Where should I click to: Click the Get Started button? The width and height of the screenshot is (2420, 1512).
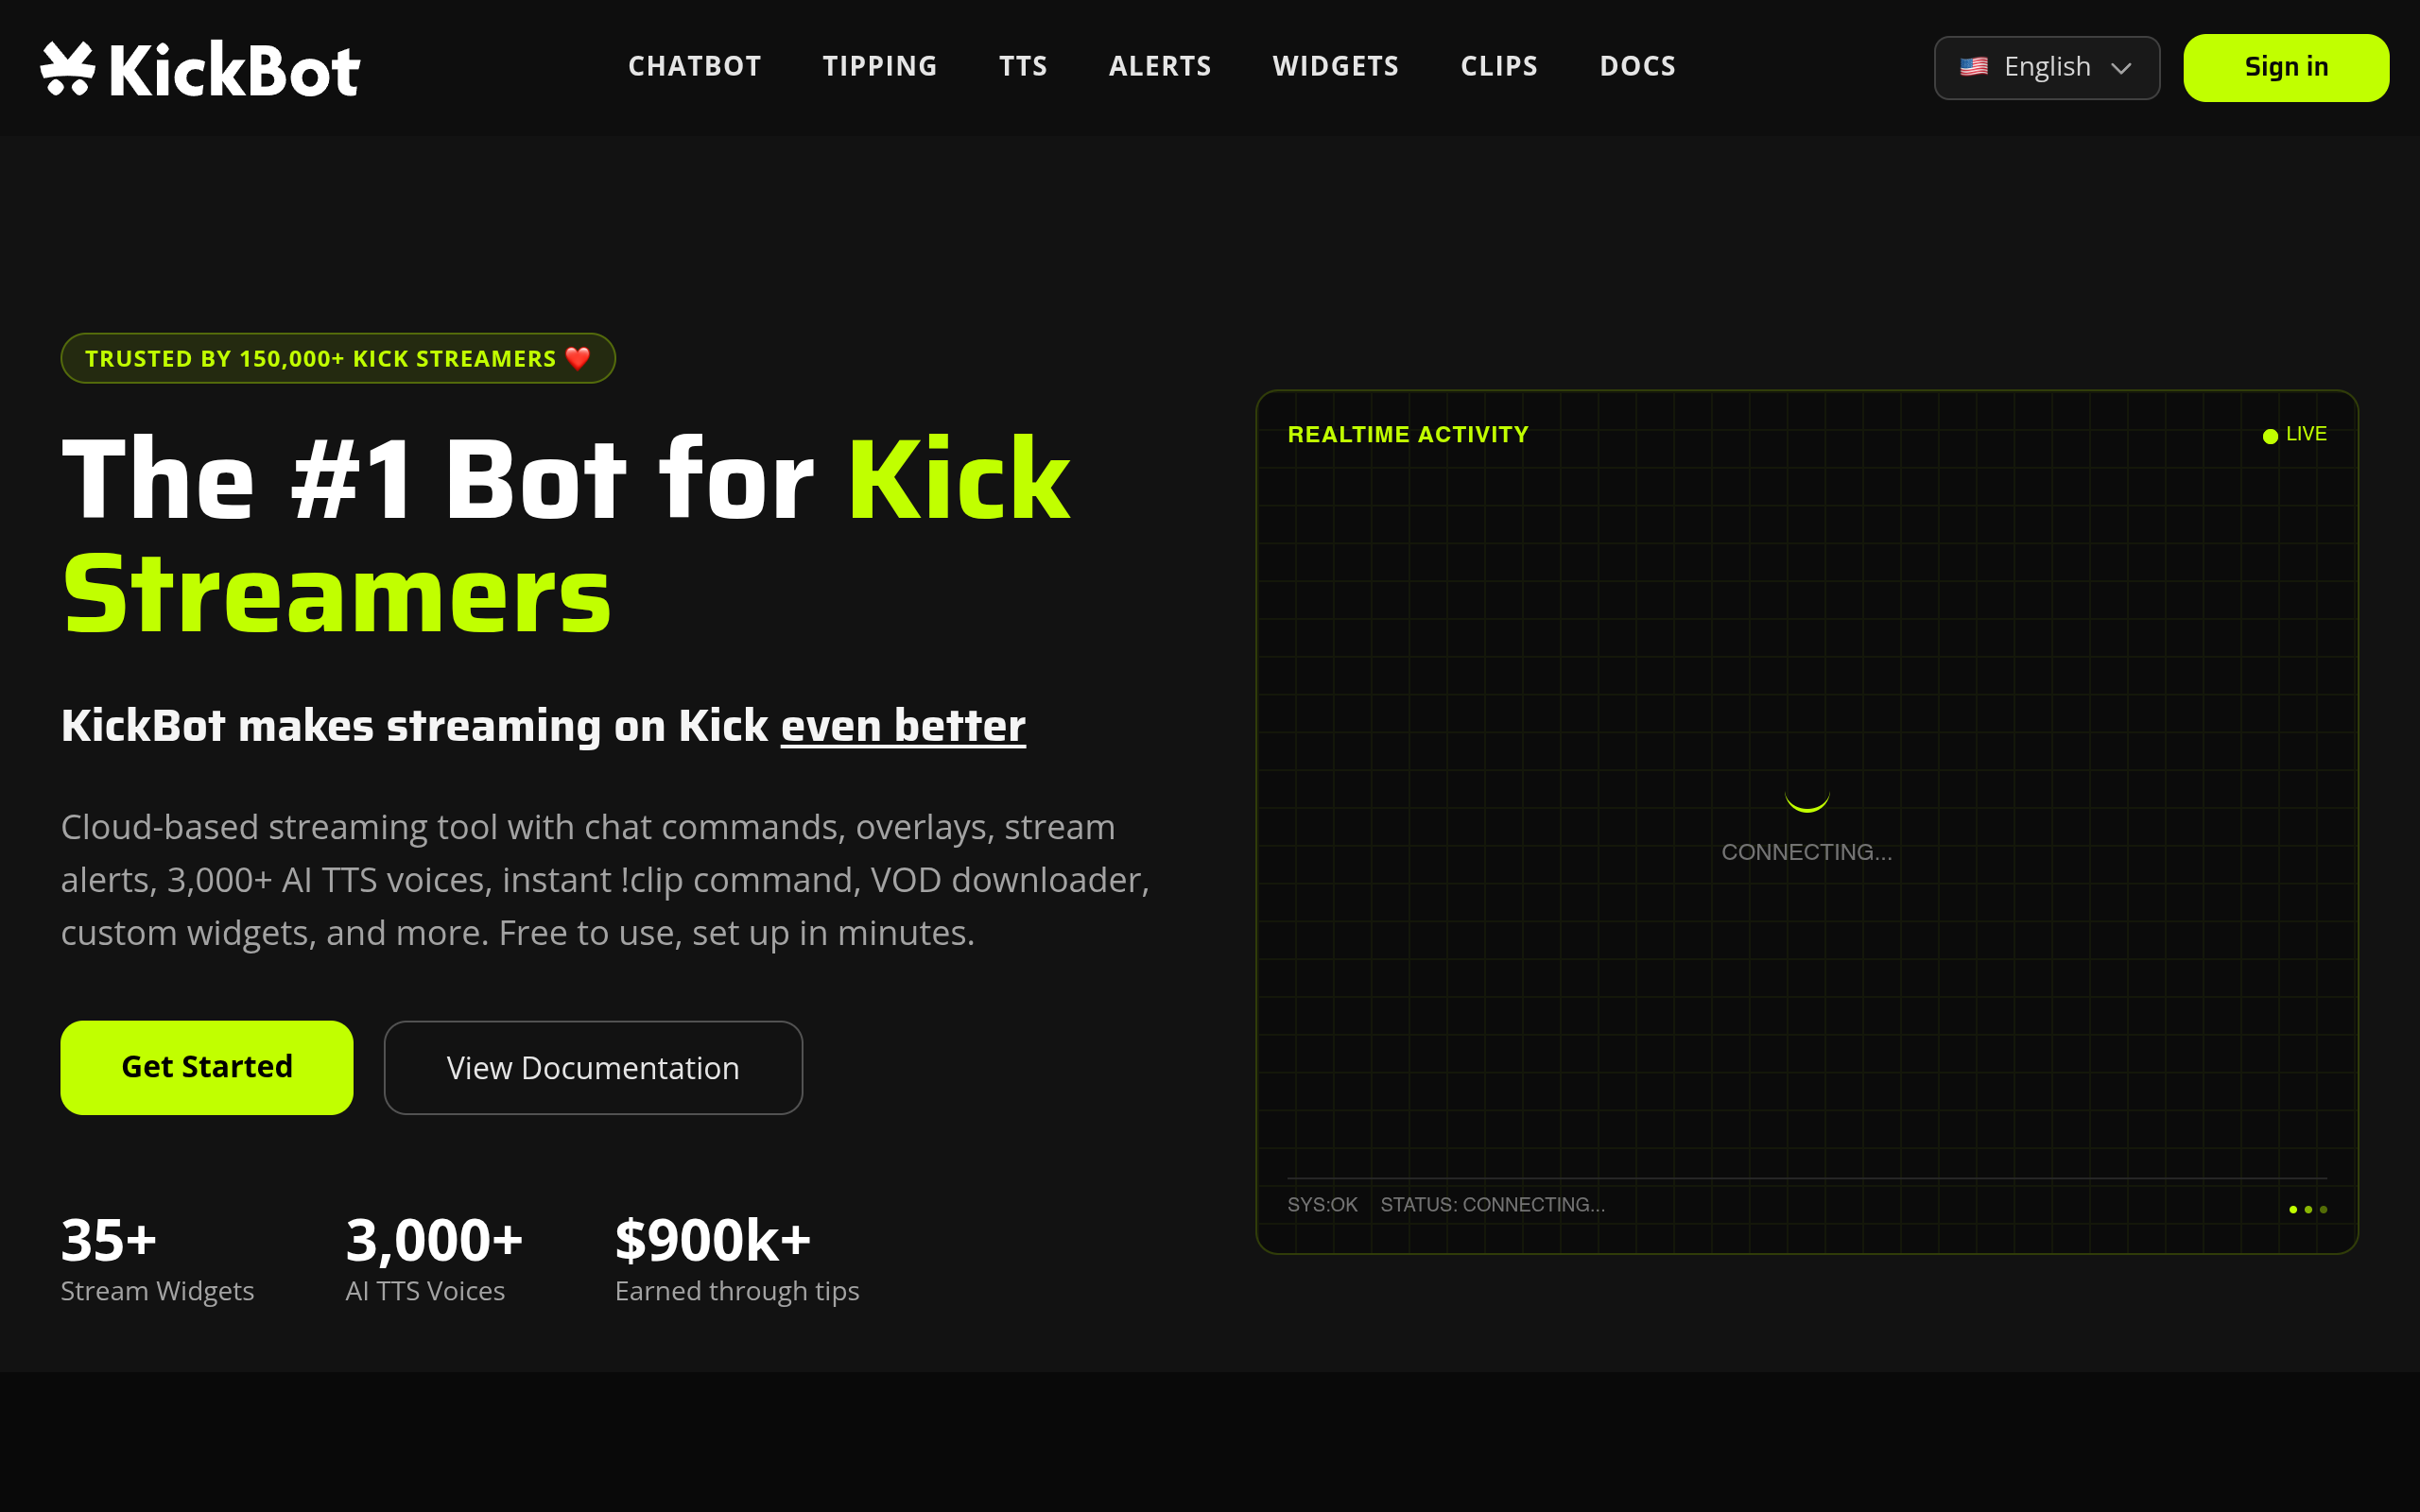207,1067
